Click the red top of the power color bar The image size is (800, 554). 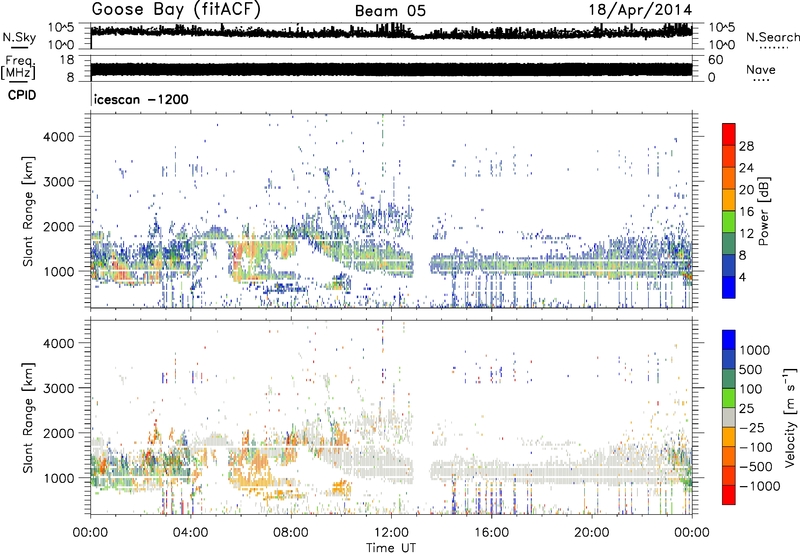click(729, 134)
